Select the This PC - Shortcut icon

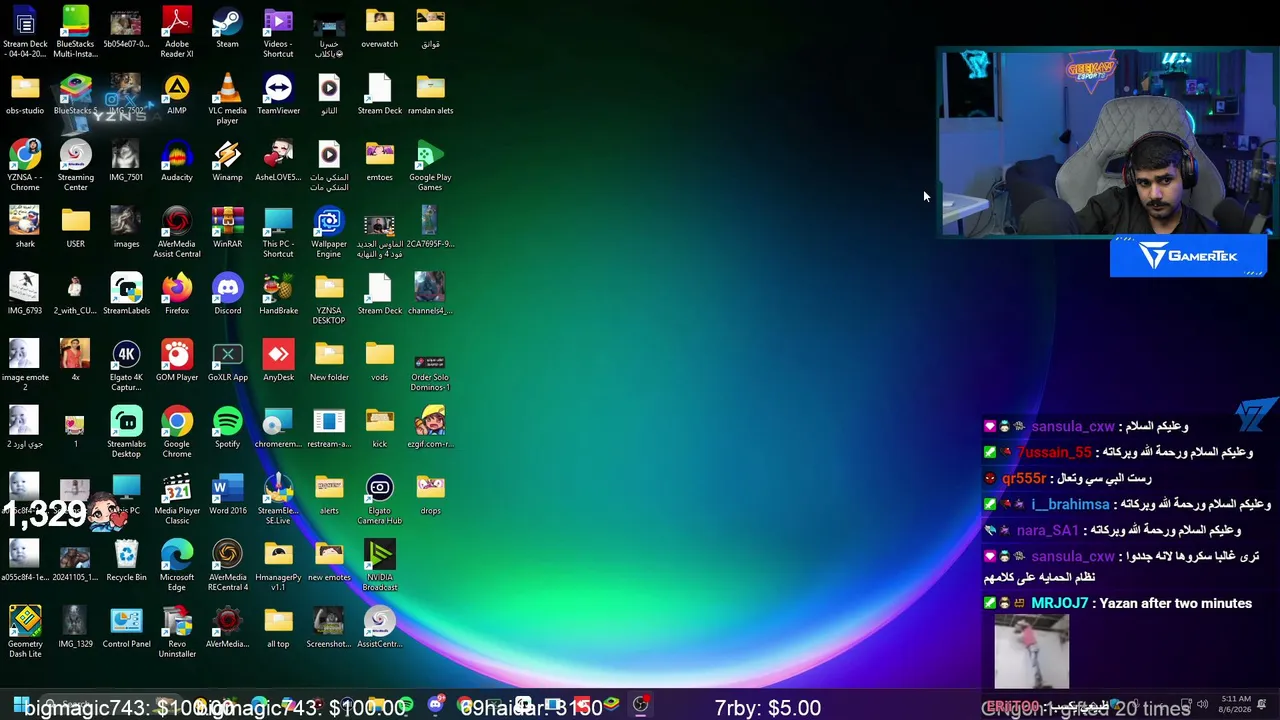point(278,232)
